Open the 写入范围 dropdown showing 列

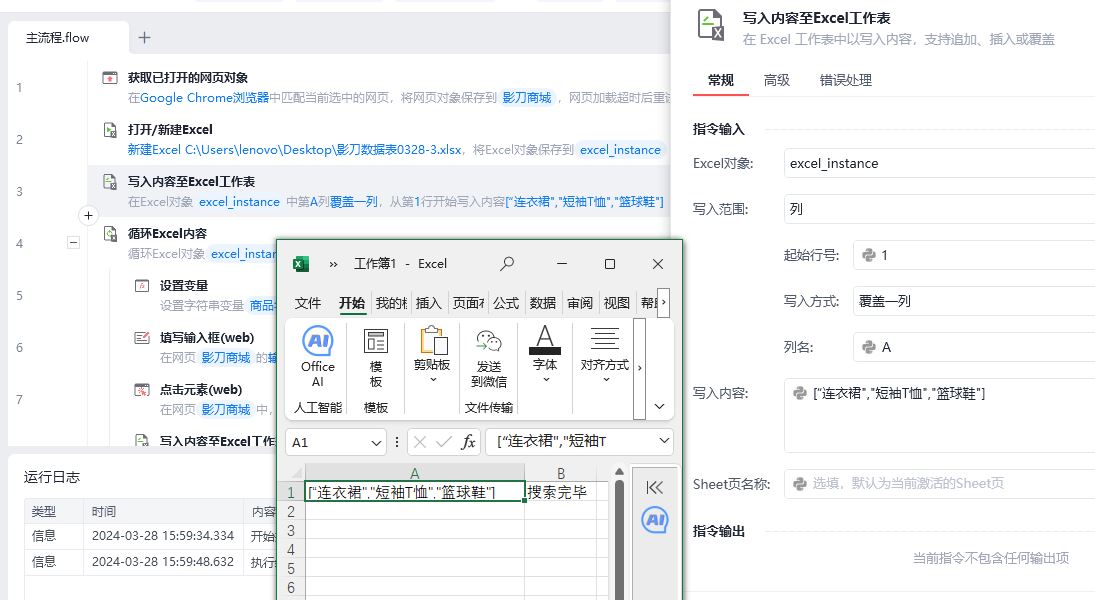point(938,209)
